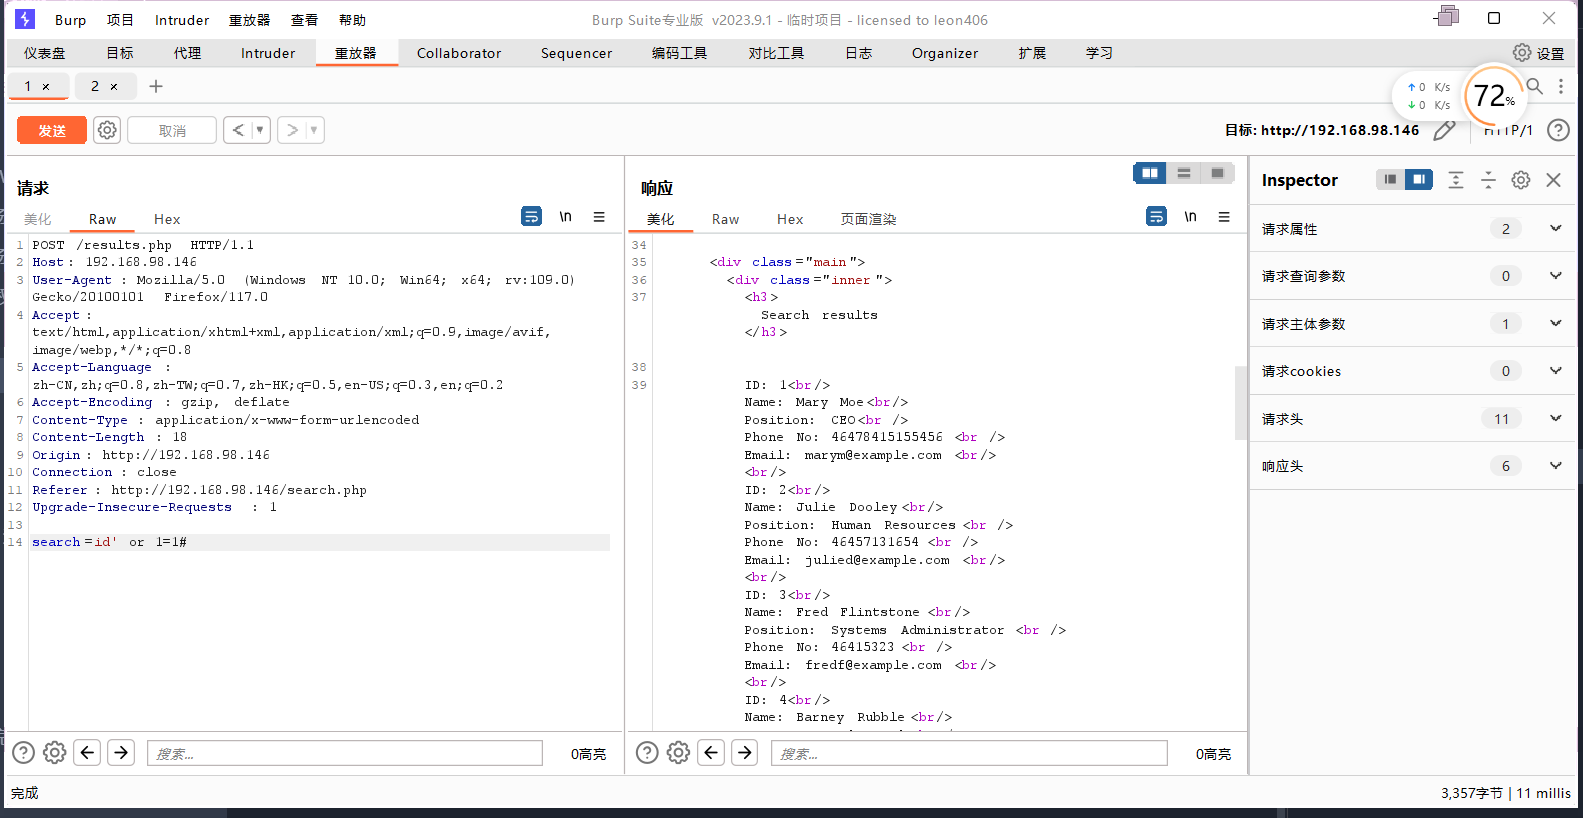Open the request pane hamburger menu

tap(599, 216)
